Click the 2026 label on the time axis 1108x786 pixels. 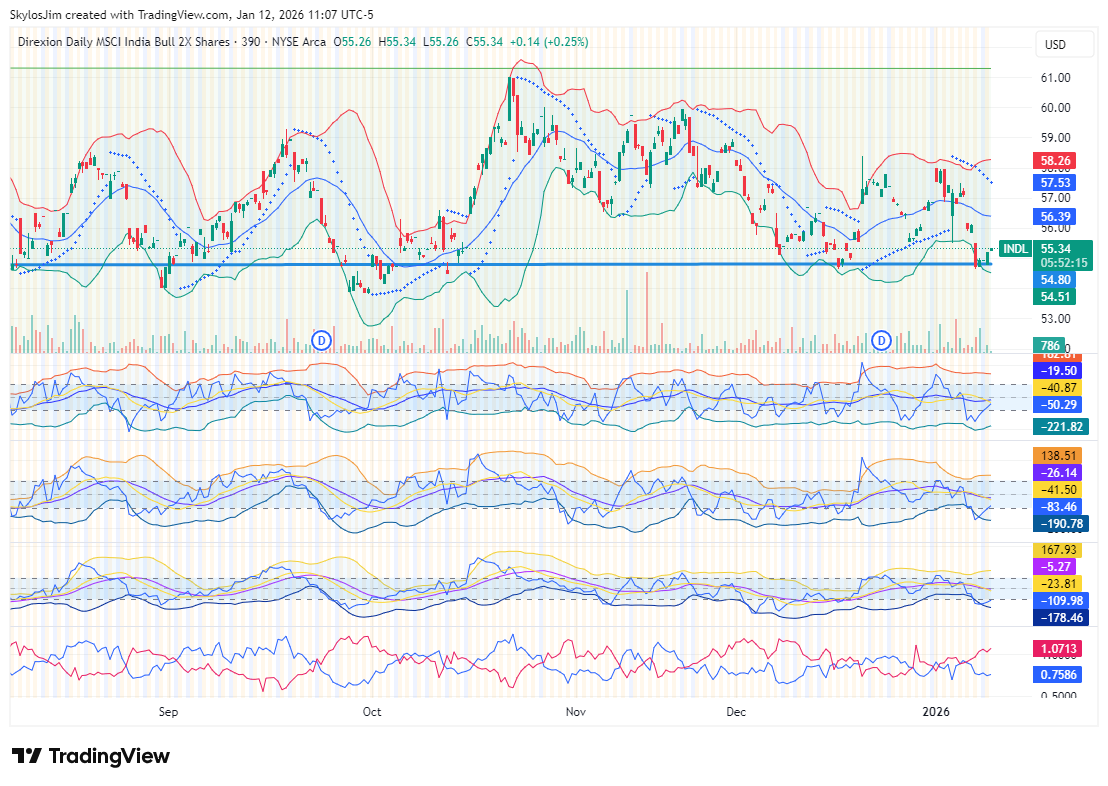[935, 712]
